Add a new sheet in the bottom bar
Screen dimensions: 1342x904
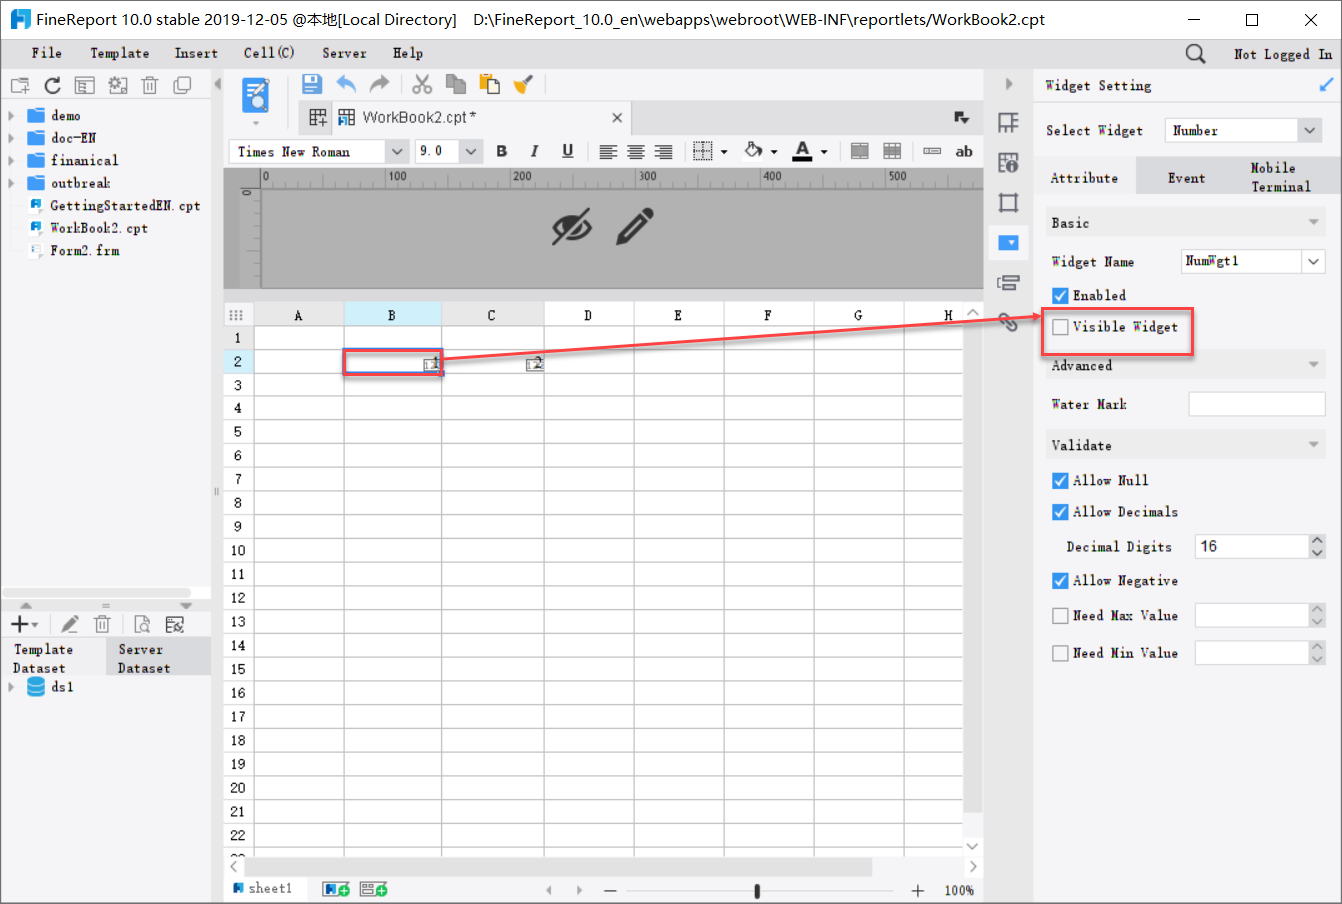(x=335, y=888)
